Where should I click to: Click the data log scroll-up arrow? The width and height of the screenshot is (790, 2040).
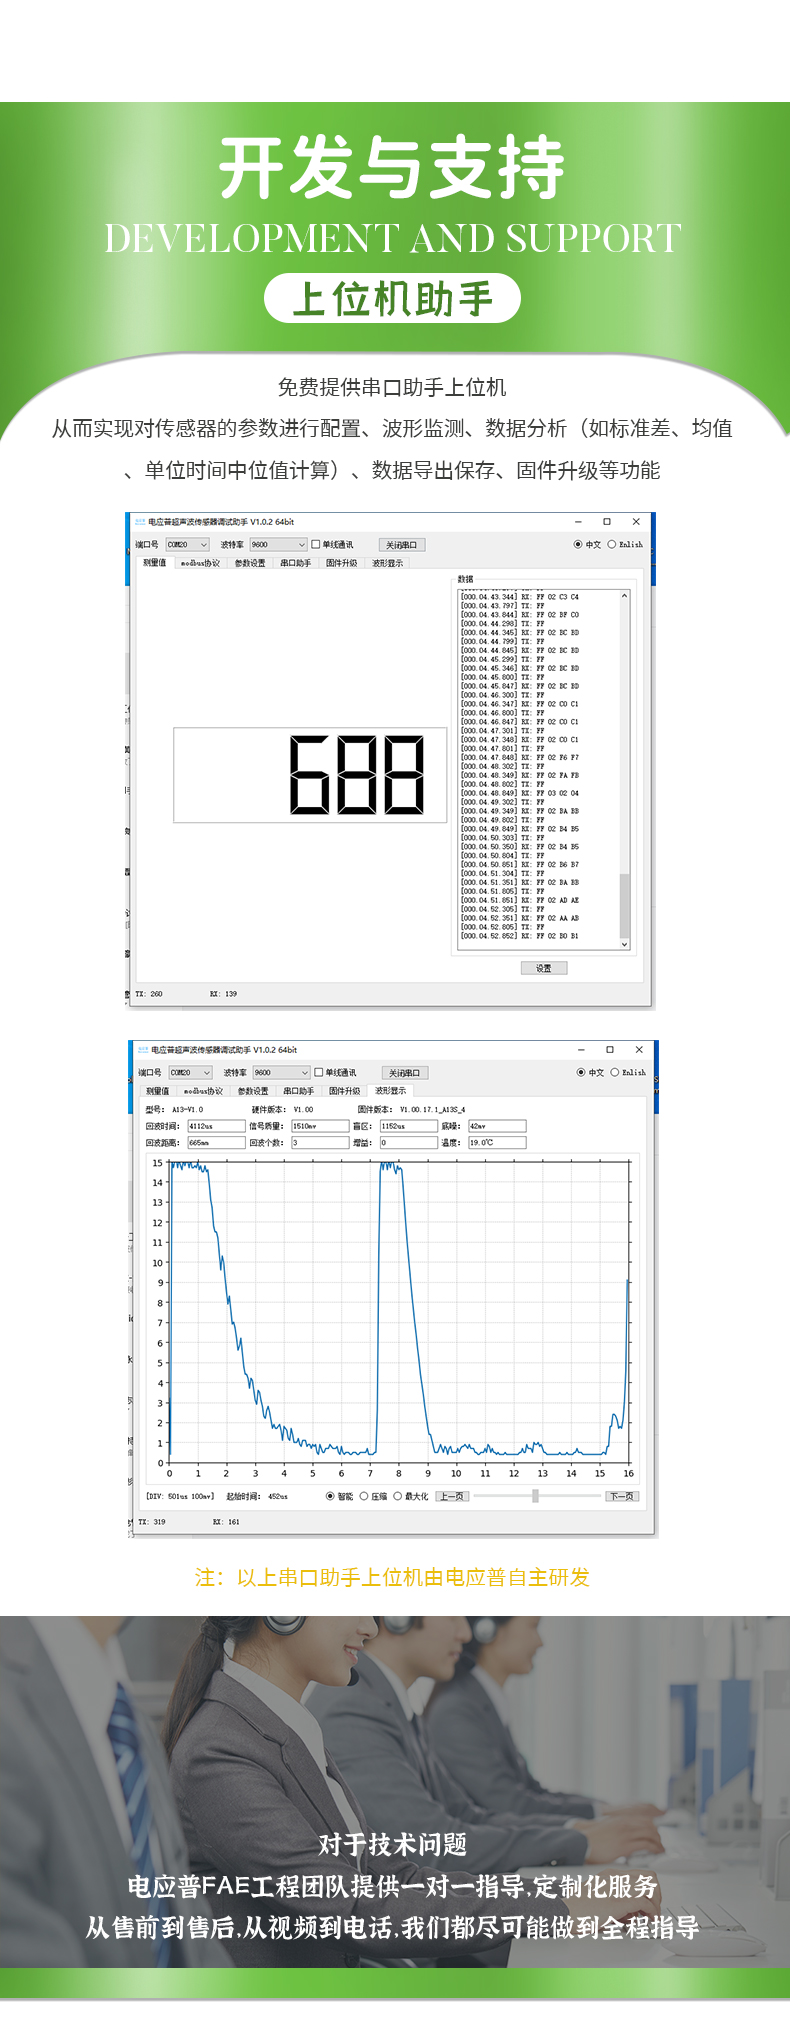625,596
